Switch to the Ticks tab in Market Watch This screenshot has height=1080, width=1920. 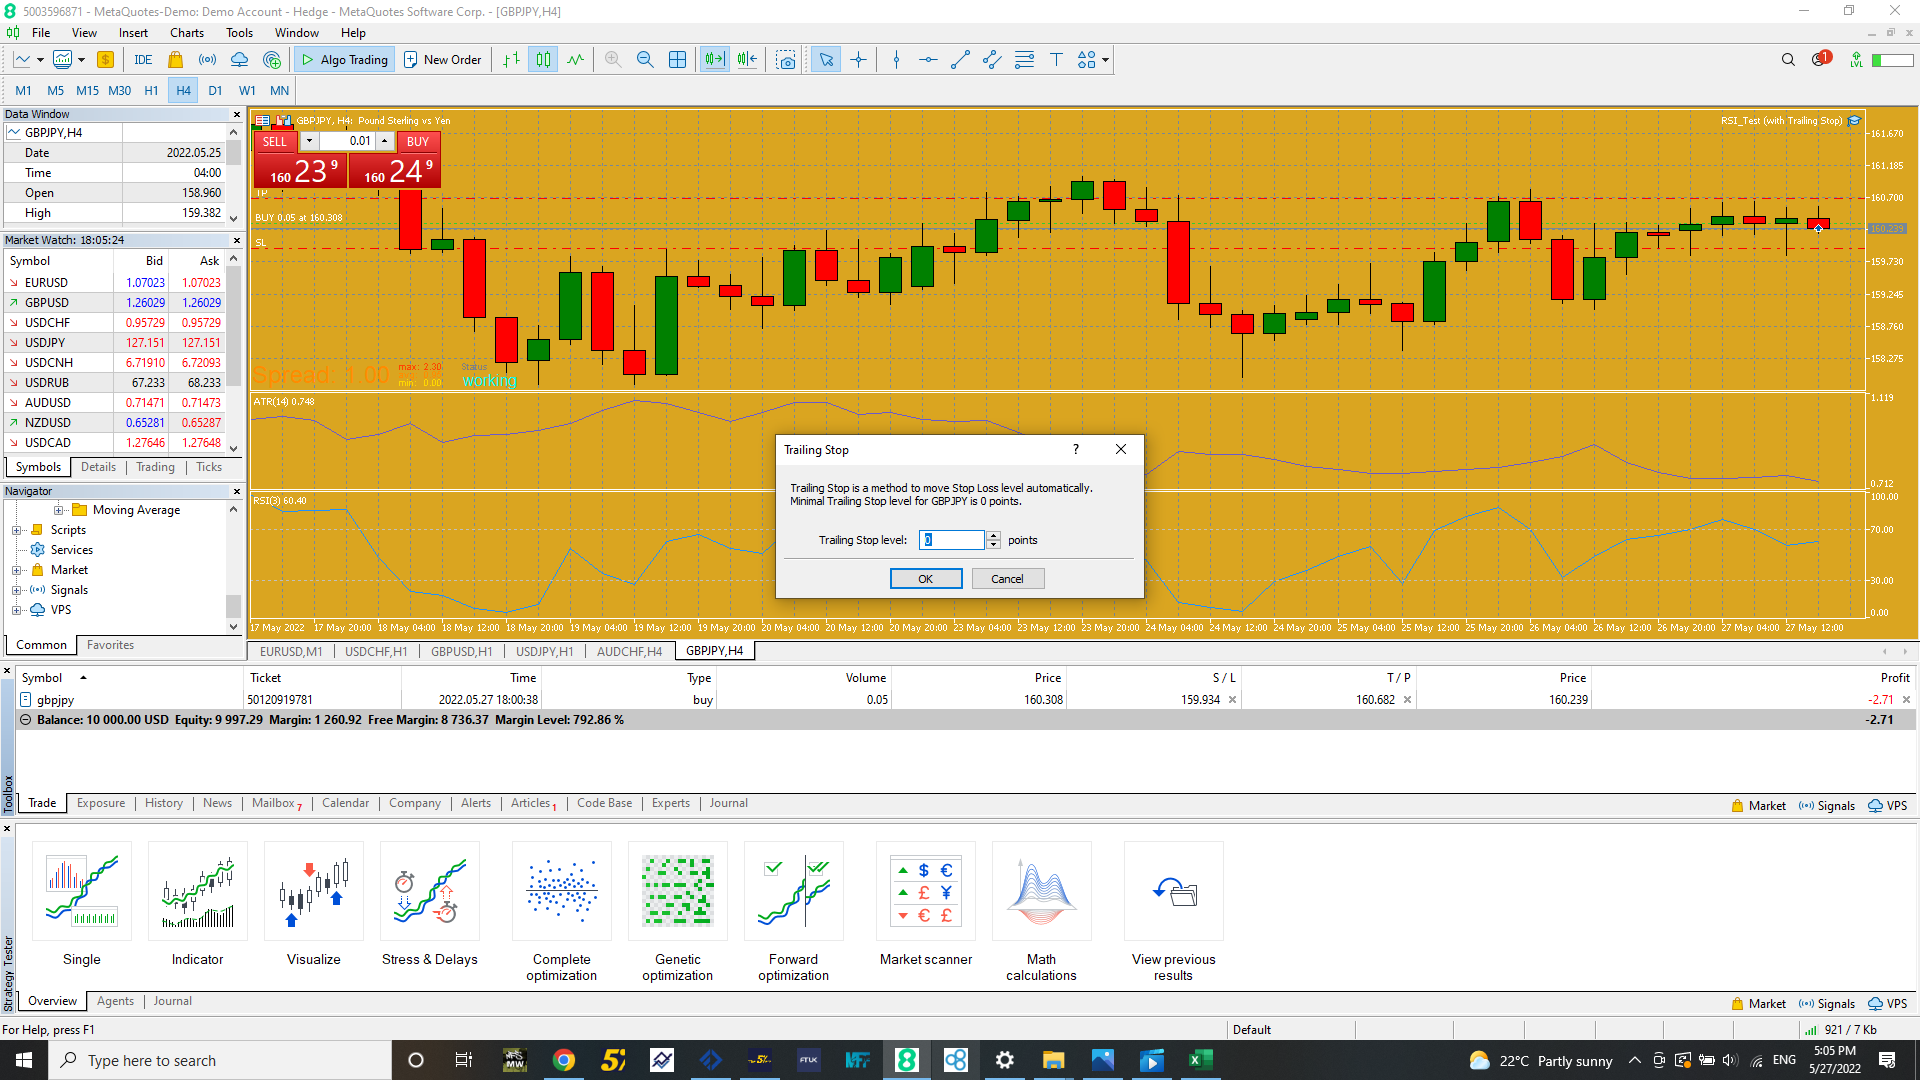pyautogui.click(x=209, y=467)
